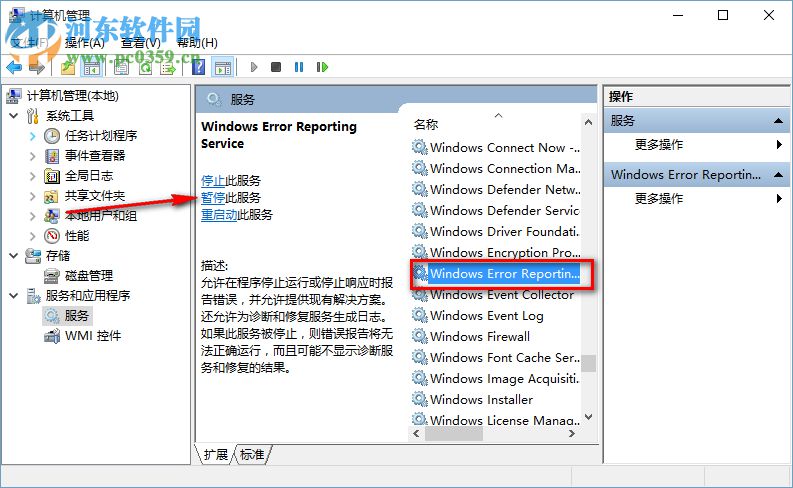Toggle the Show/Hide Action Pane button

click(223, 67)
